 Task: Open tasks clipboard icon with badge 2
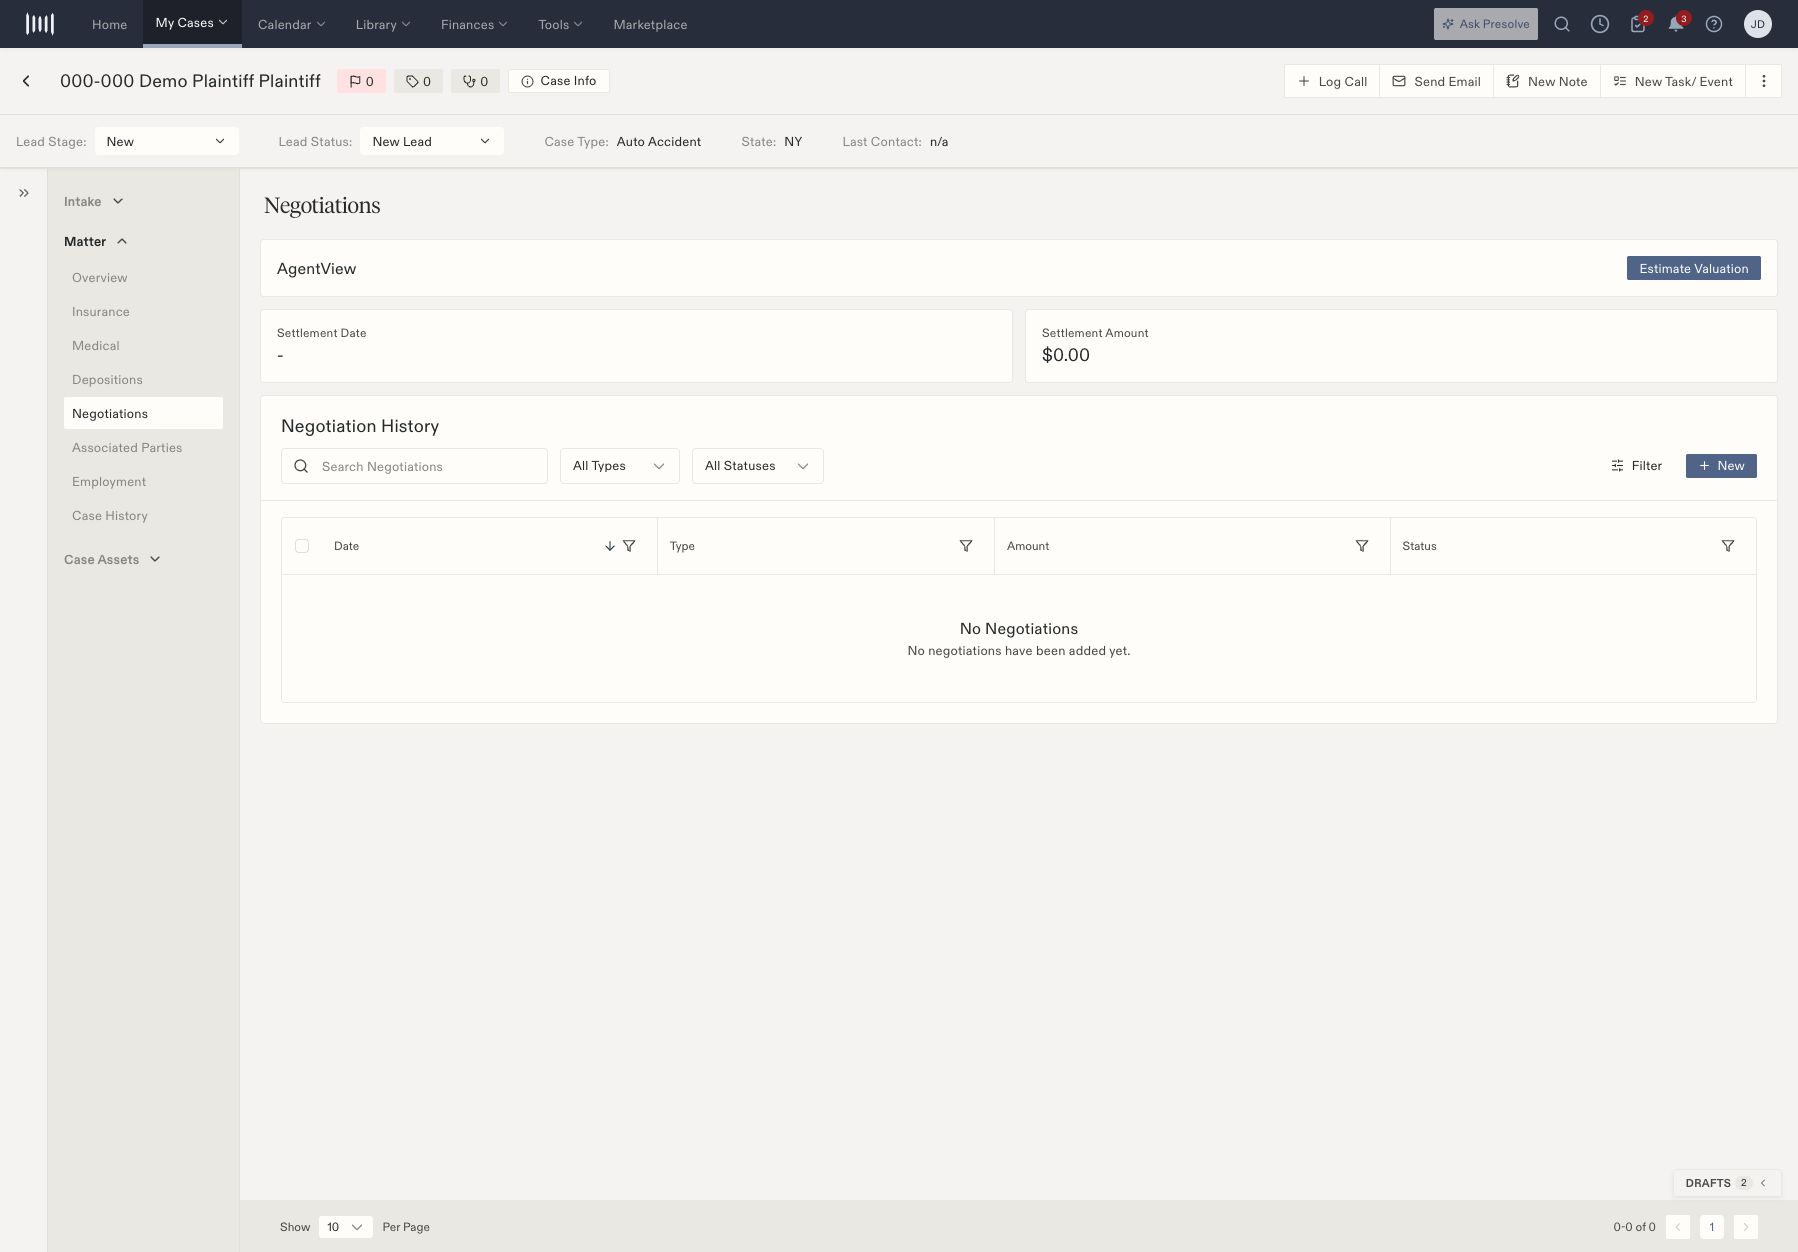click(x=1638, y=24)
